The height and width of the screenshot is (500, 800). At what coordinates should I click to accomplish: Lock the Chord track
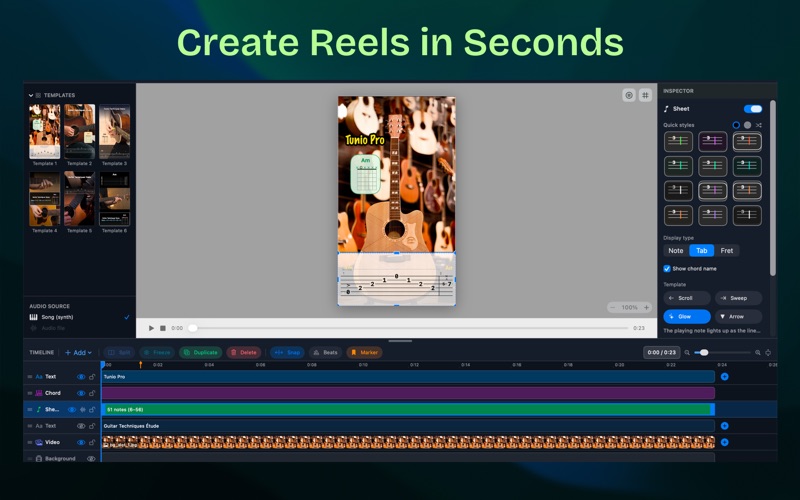click(x=92, y=393)
